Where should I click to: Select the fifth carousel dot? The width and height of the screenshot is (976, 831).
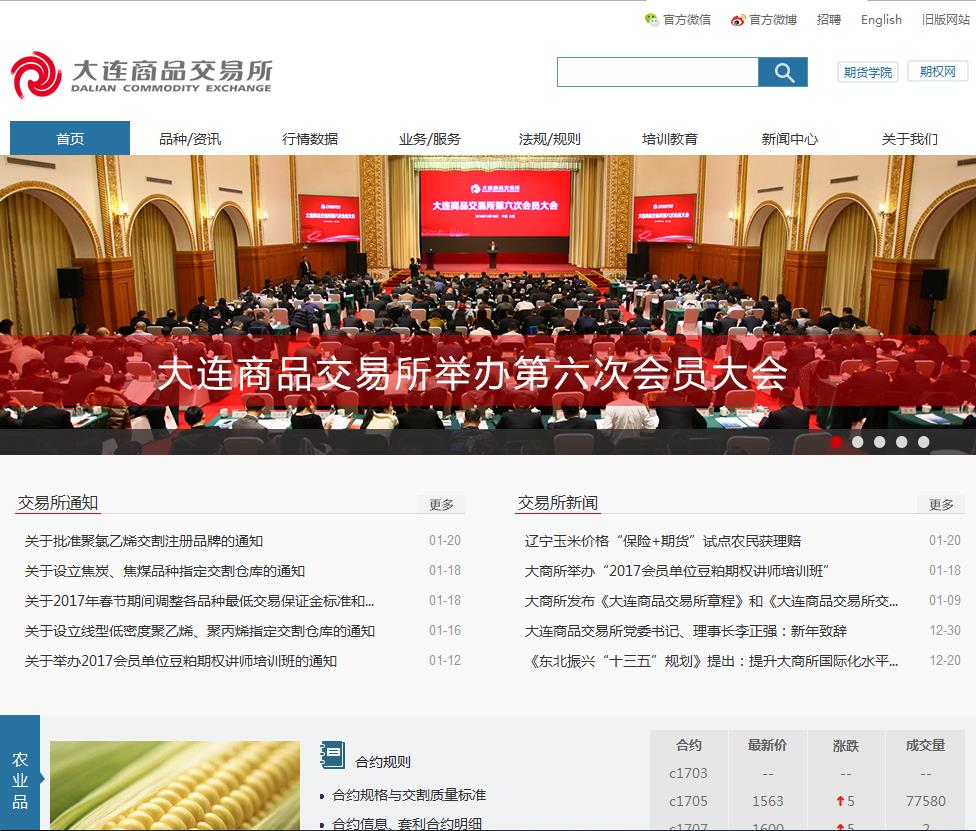click(924, 442)
